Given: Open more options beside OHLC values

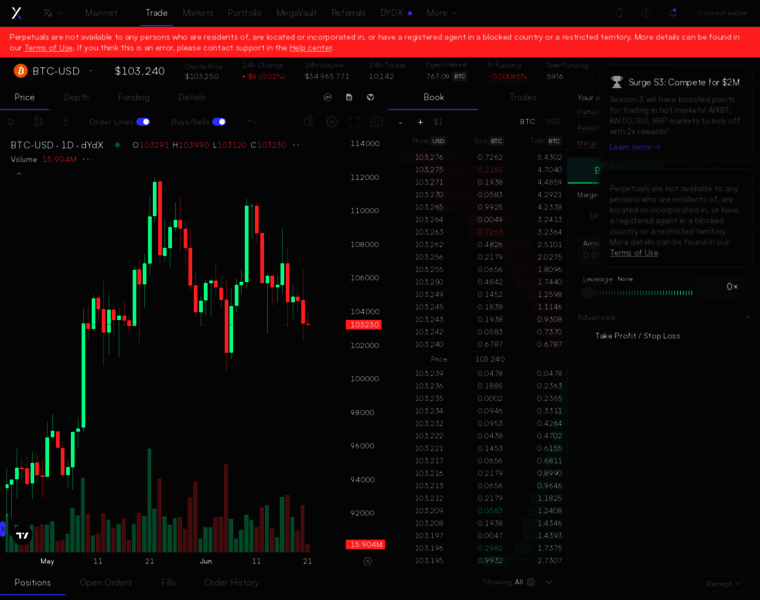Looking at the screenshot, I should (298, 145).
